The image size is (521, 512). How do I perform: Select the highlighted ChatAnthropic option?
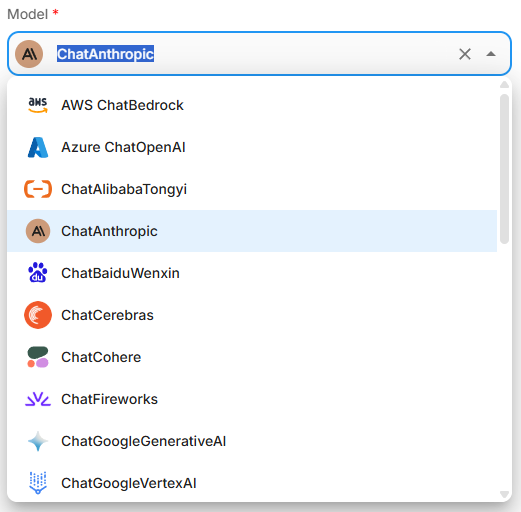tap(252, 231)
